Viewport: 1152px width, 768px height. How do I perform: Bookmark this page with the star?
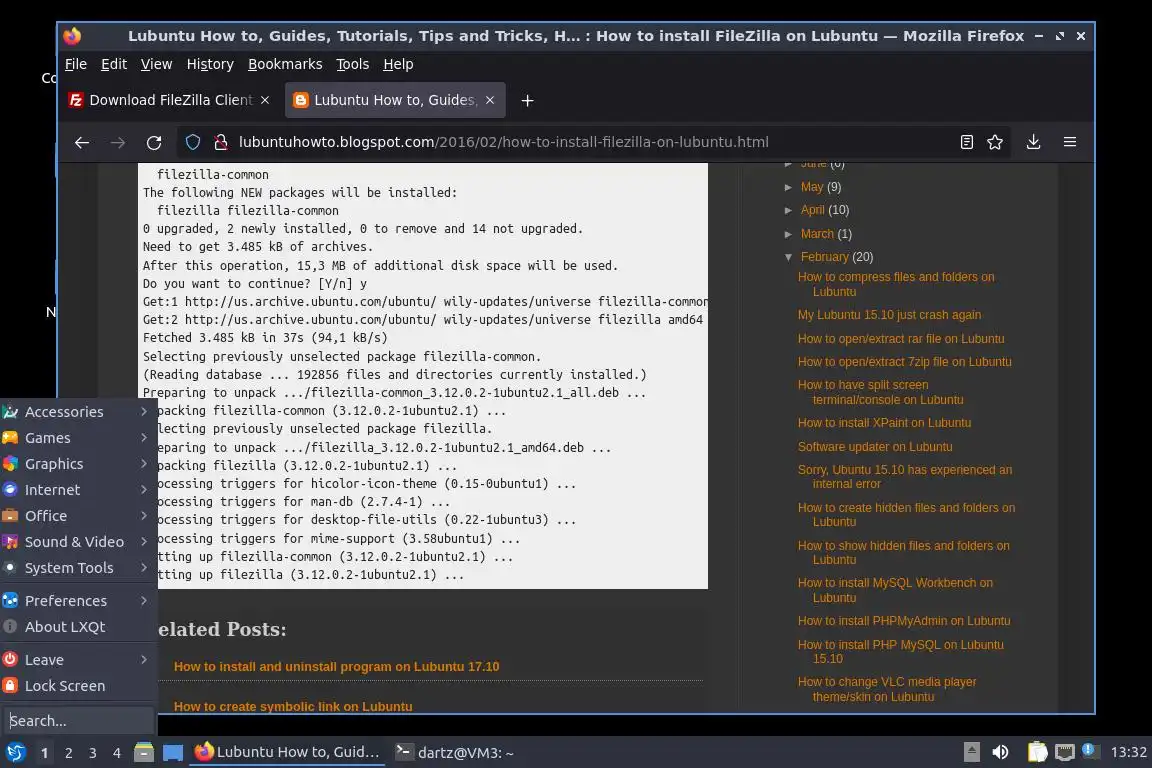[995, 143]
